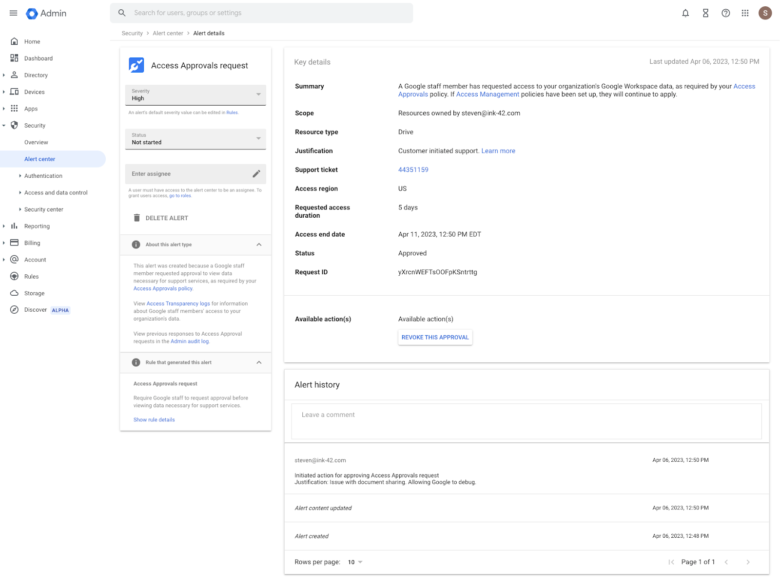Click the Home icon in sidebar

tap(14, 41)
